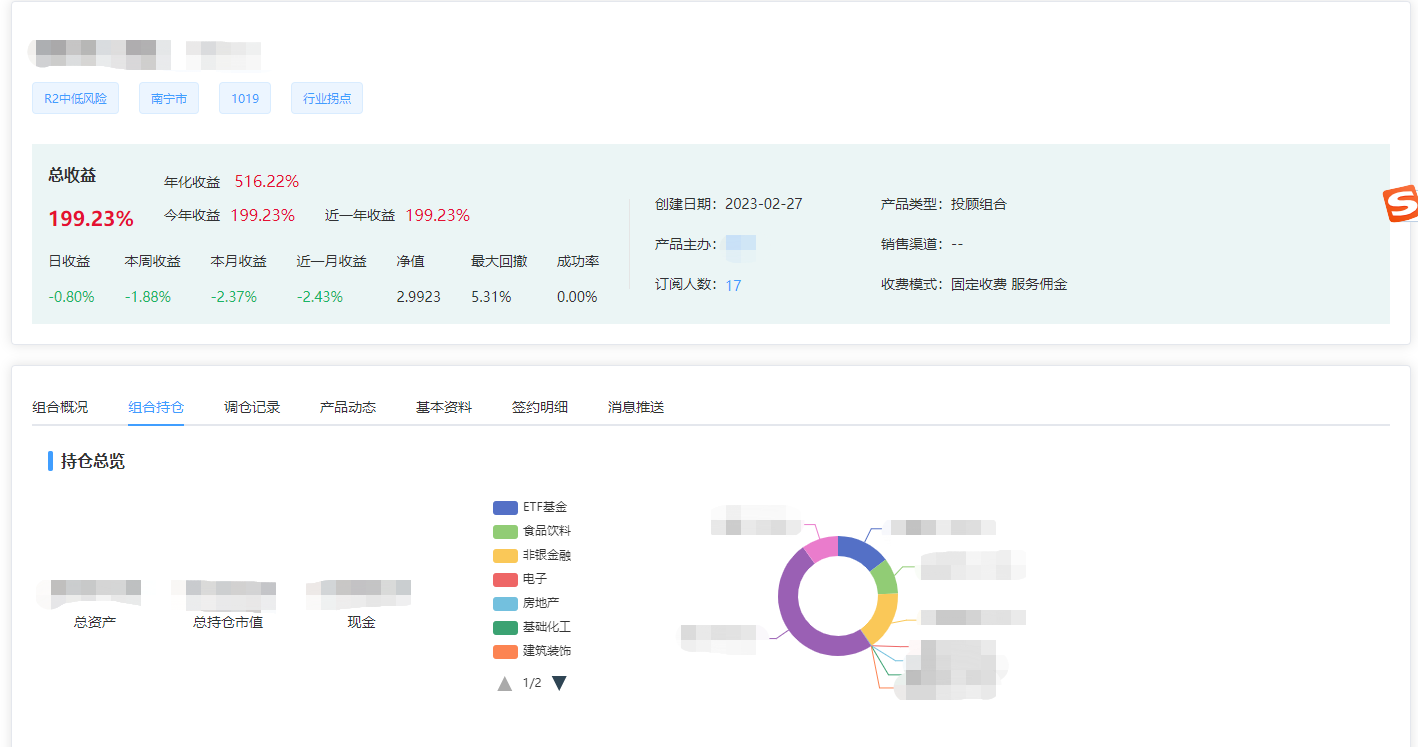
Task: Click total return value 199.23% in bold
Action: (x=91, y=219)
